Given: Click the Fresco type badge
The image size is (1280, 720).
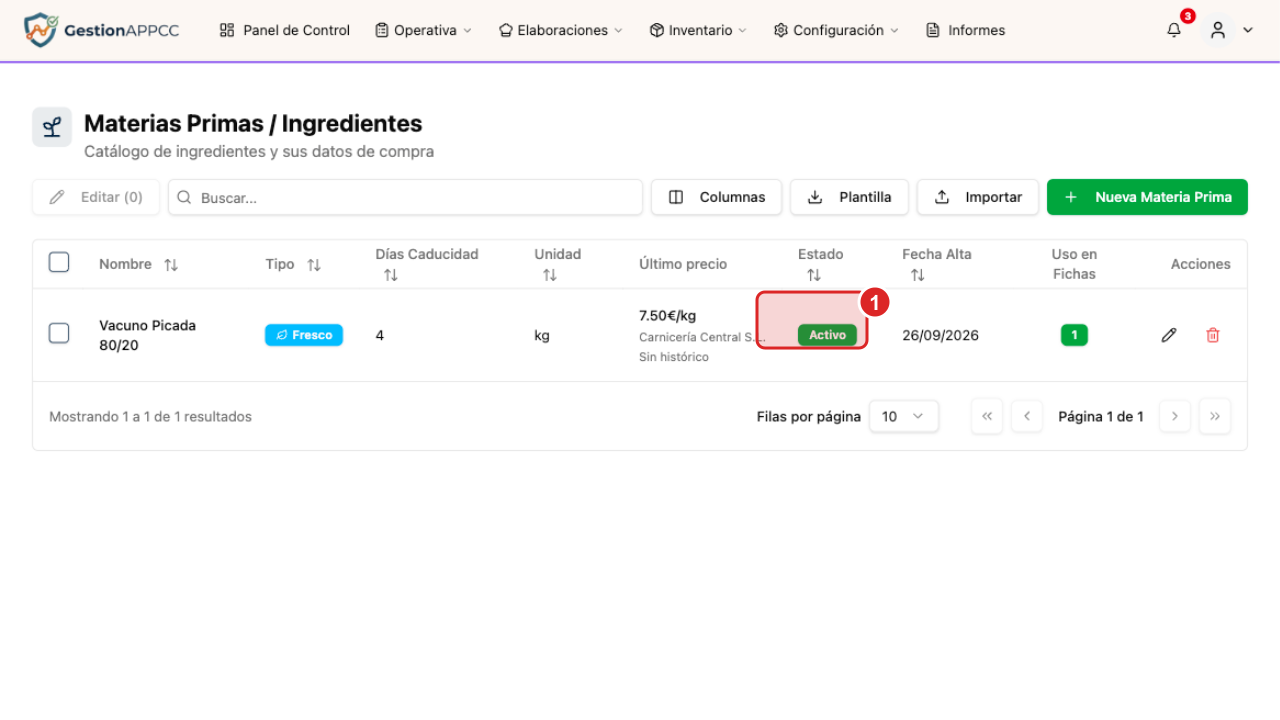Looking at the screenshot, I should [x=304, y=335].
